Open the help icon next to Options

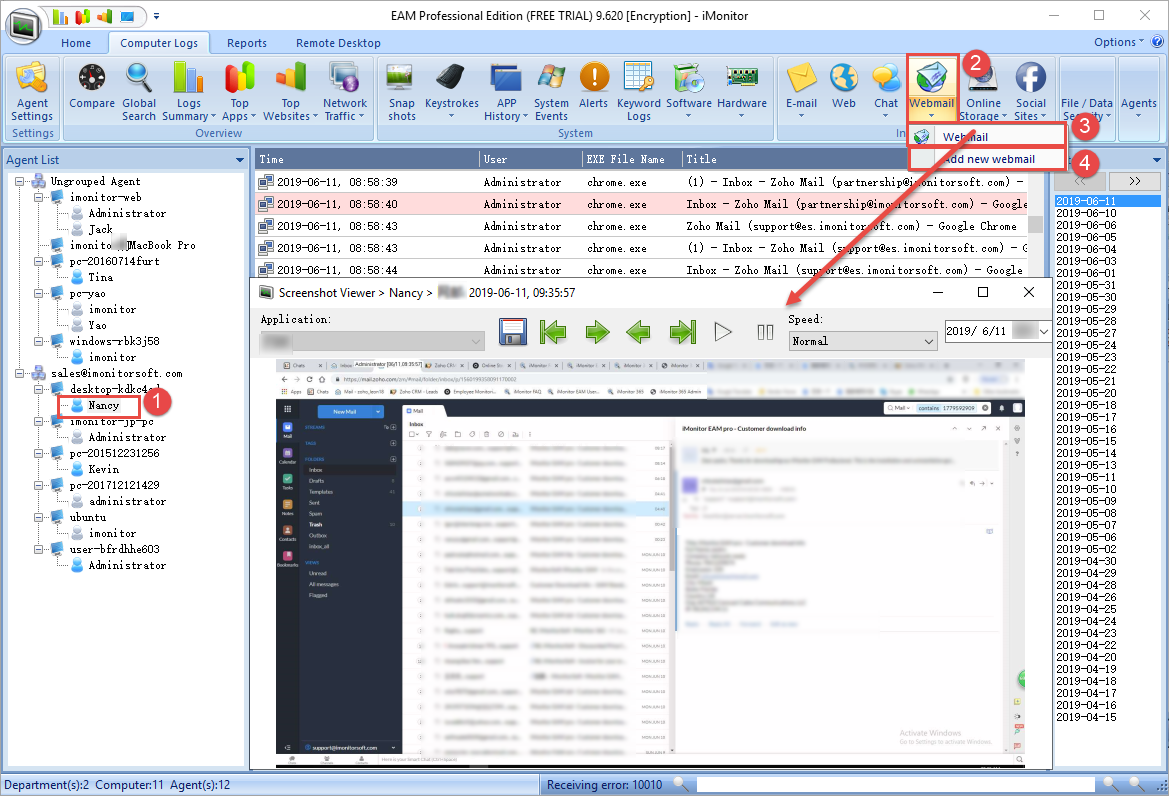[1157, 42]
